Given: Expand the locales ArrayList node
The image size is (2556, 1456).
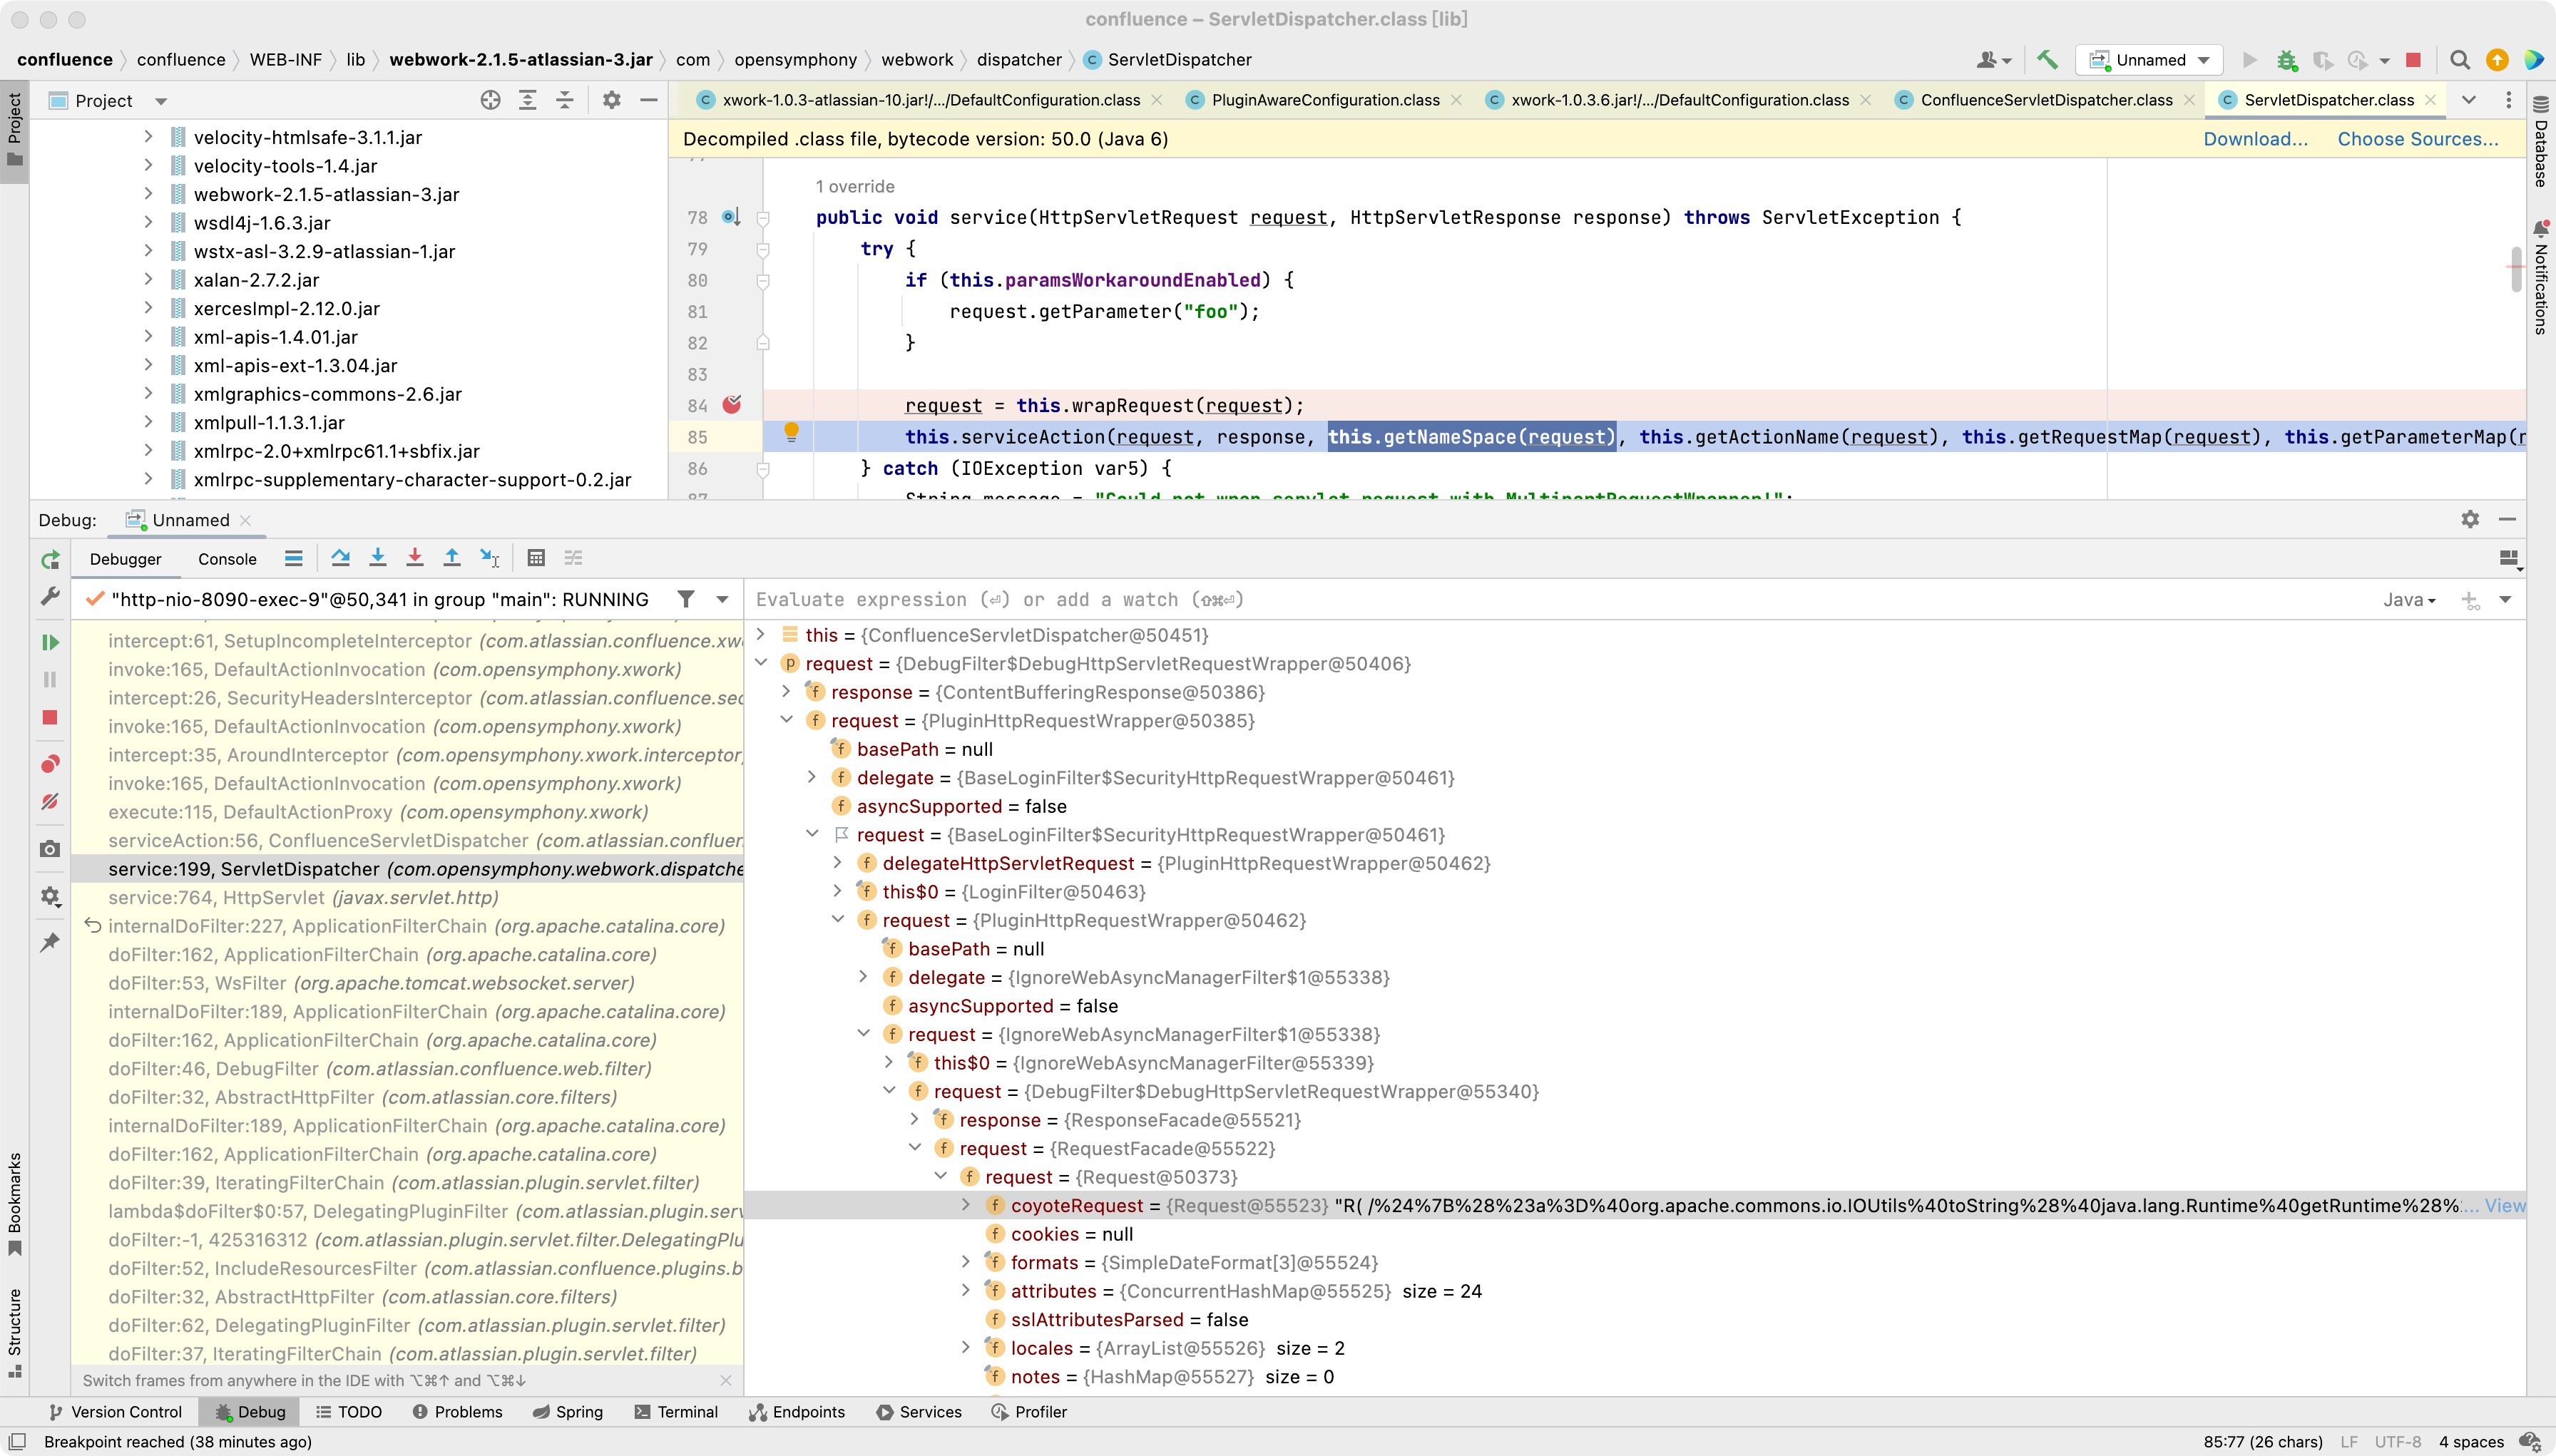Looking at the screenshot, I should click(x=965, y=1348).
